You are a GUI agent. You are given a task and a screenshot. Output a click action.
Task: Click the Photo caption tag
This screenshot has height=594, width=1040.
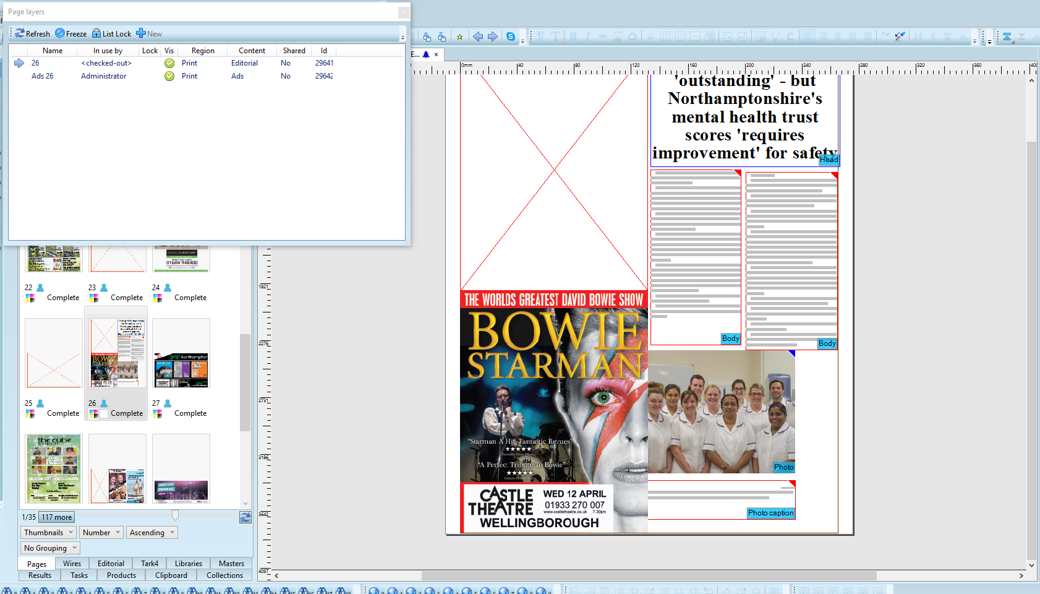pyautogui.click(x=770, y=513)
